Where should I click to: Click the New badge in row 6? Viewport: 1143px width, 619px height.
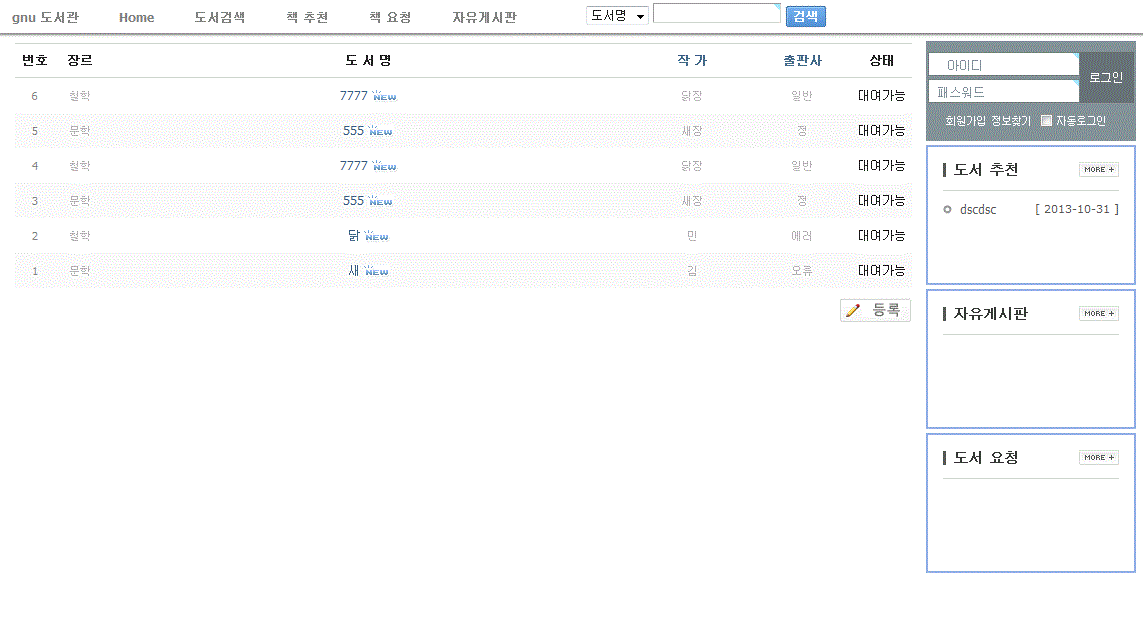click(x=384, y=96)
